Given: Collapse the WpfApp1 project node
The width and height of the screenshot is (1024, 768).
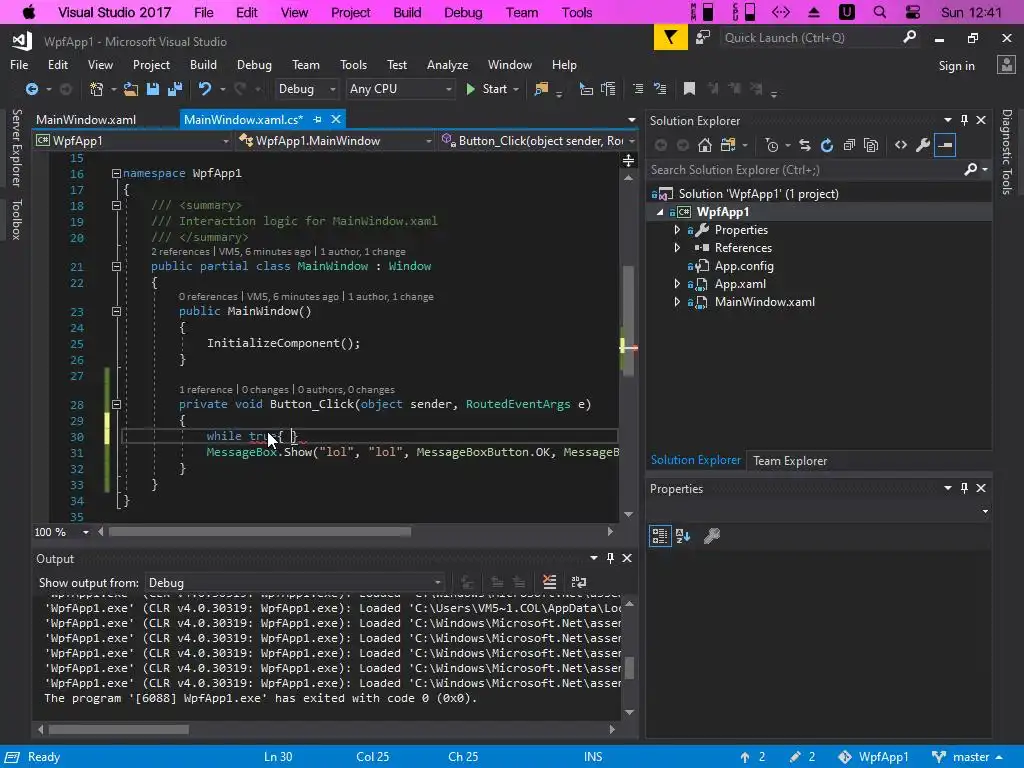Looking at the screenshot, I should [x=660, y=212].
